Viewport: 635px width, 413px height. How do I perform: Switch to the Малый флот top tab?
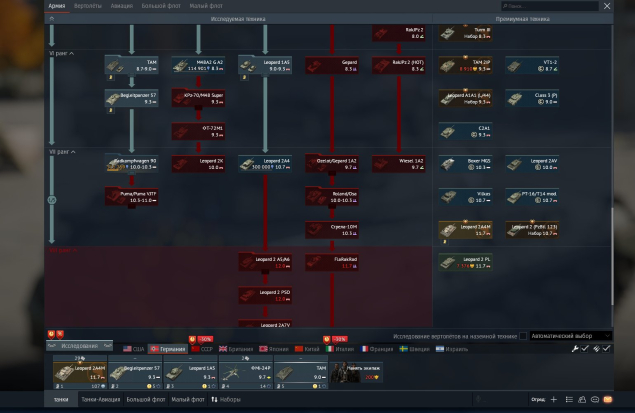pyautogui.click(x=206, y=6)
